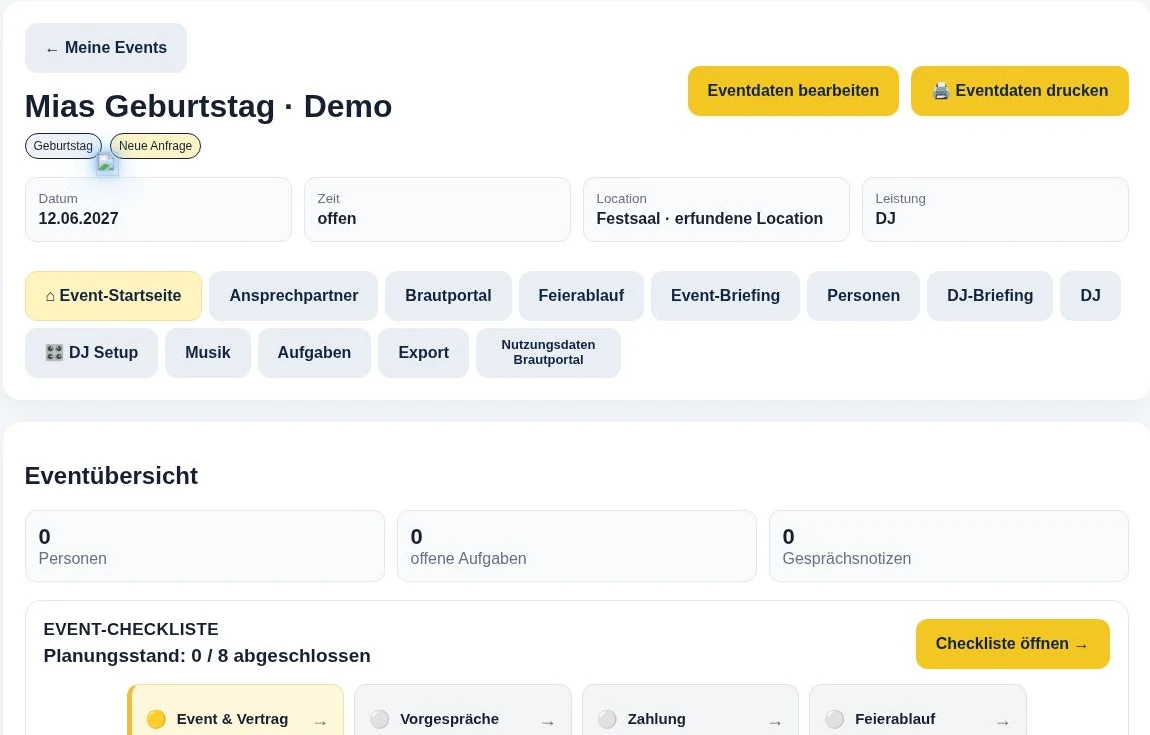Click the arrow on Vorgespräche step

(548, 723)
